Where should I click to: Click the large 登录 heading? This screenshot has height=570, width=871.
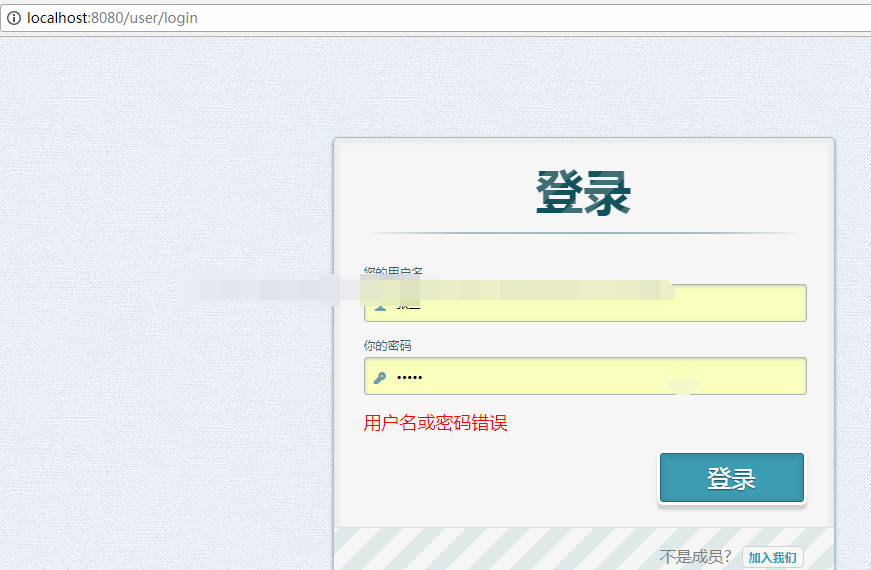[583, 193]
